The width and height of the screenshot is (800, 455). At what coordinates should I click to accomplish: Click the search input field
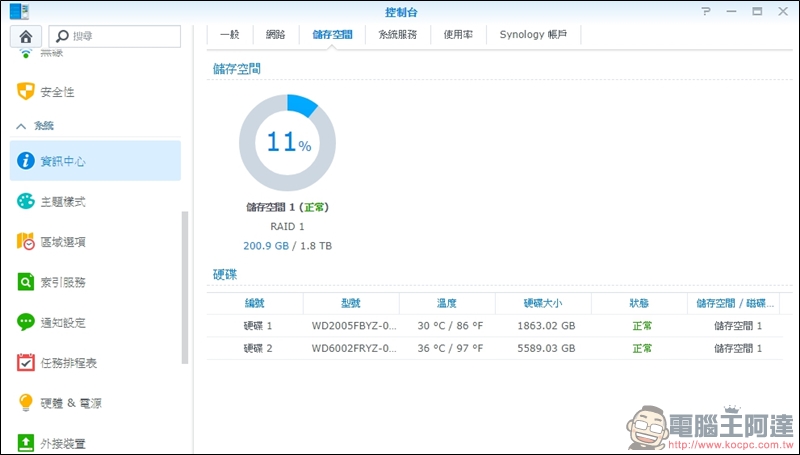(115, 37)
